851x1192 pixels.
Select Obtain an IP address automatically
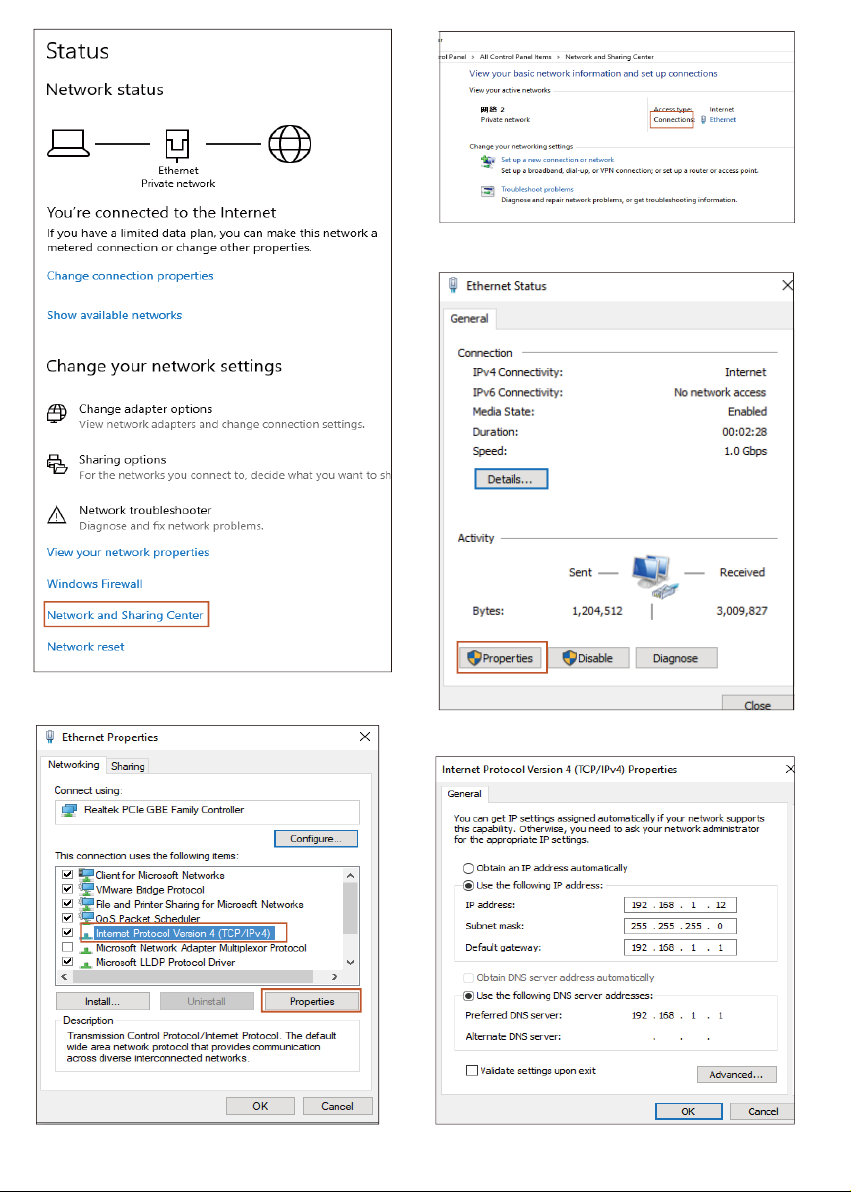coord(466,868)
